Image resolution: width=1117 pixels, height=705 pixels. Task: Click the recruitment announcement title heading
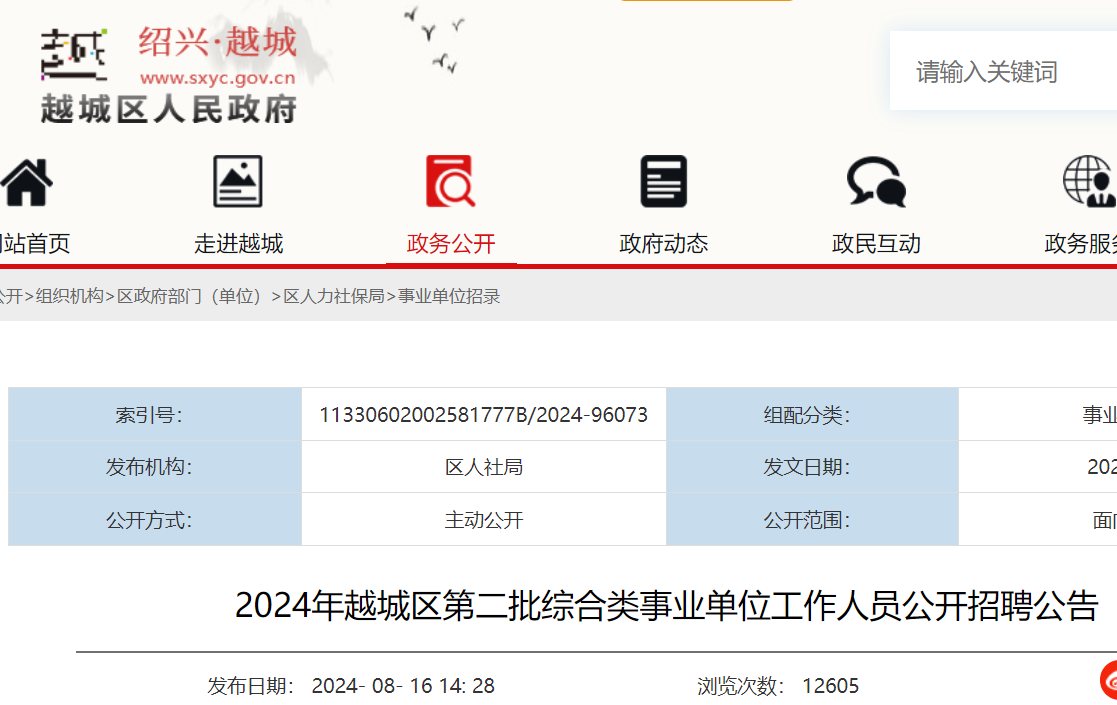click(x=666, y=606)
